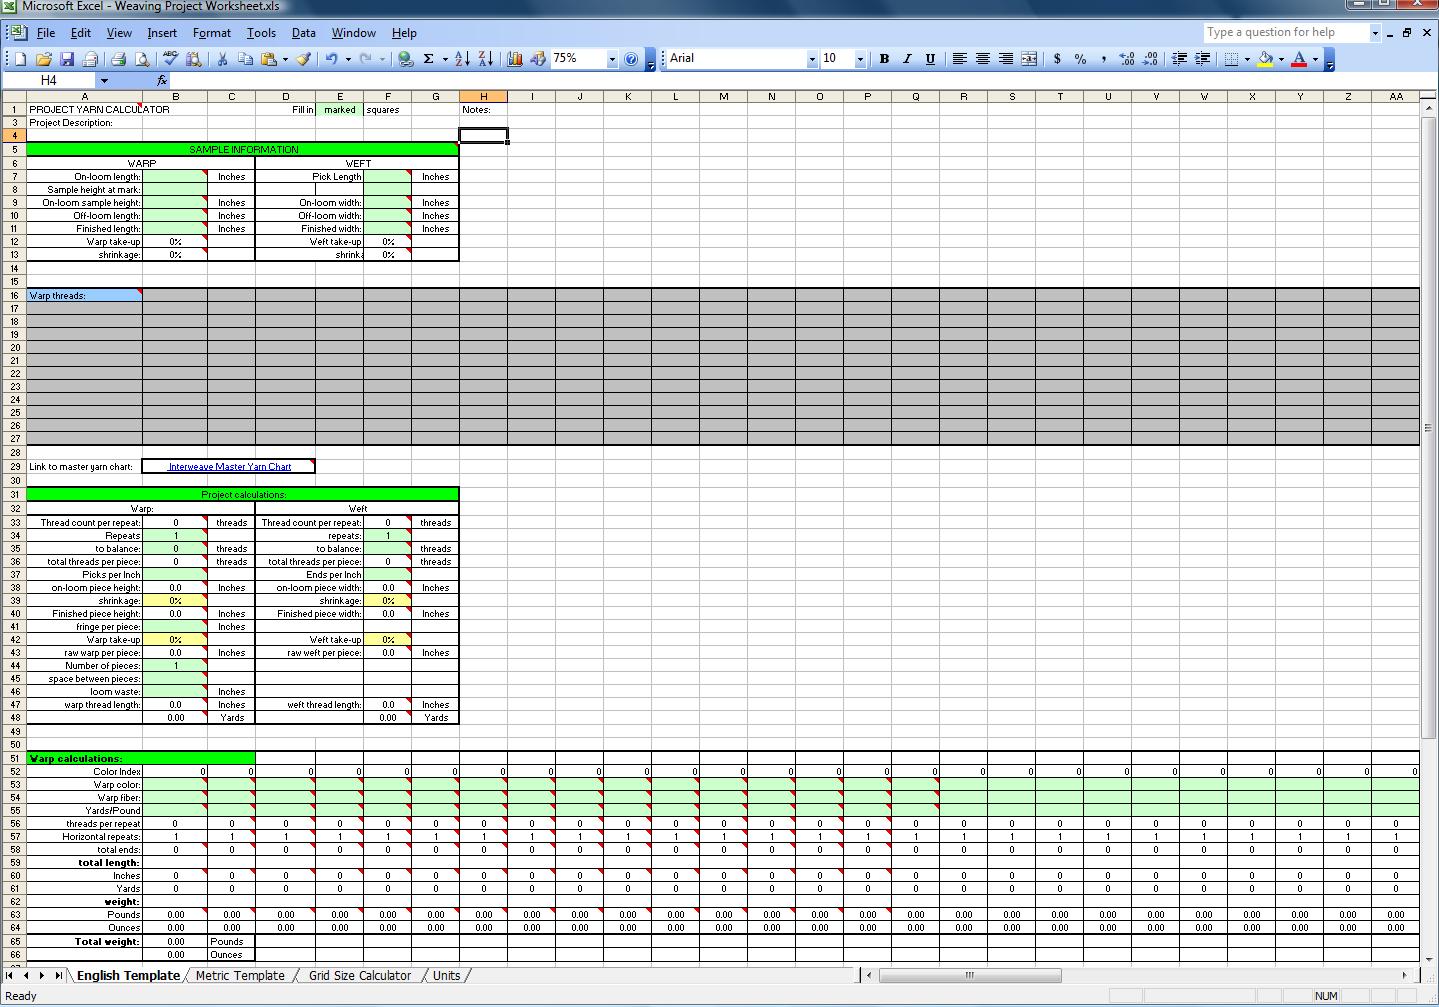Open the Chart Wizard
Viewport: 1439px width, 1007px height.
[x=515, y=59]
